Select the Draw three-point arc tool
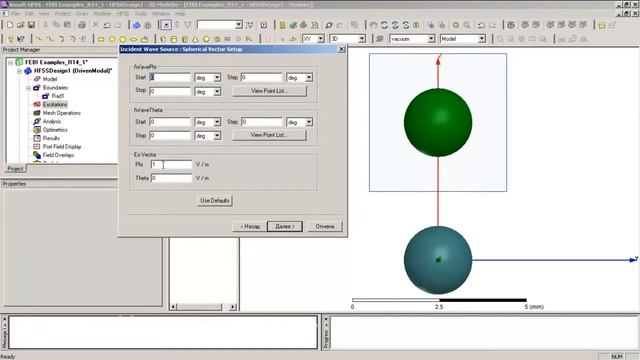The height and width of the screenshot is (360, 640). 61,39
